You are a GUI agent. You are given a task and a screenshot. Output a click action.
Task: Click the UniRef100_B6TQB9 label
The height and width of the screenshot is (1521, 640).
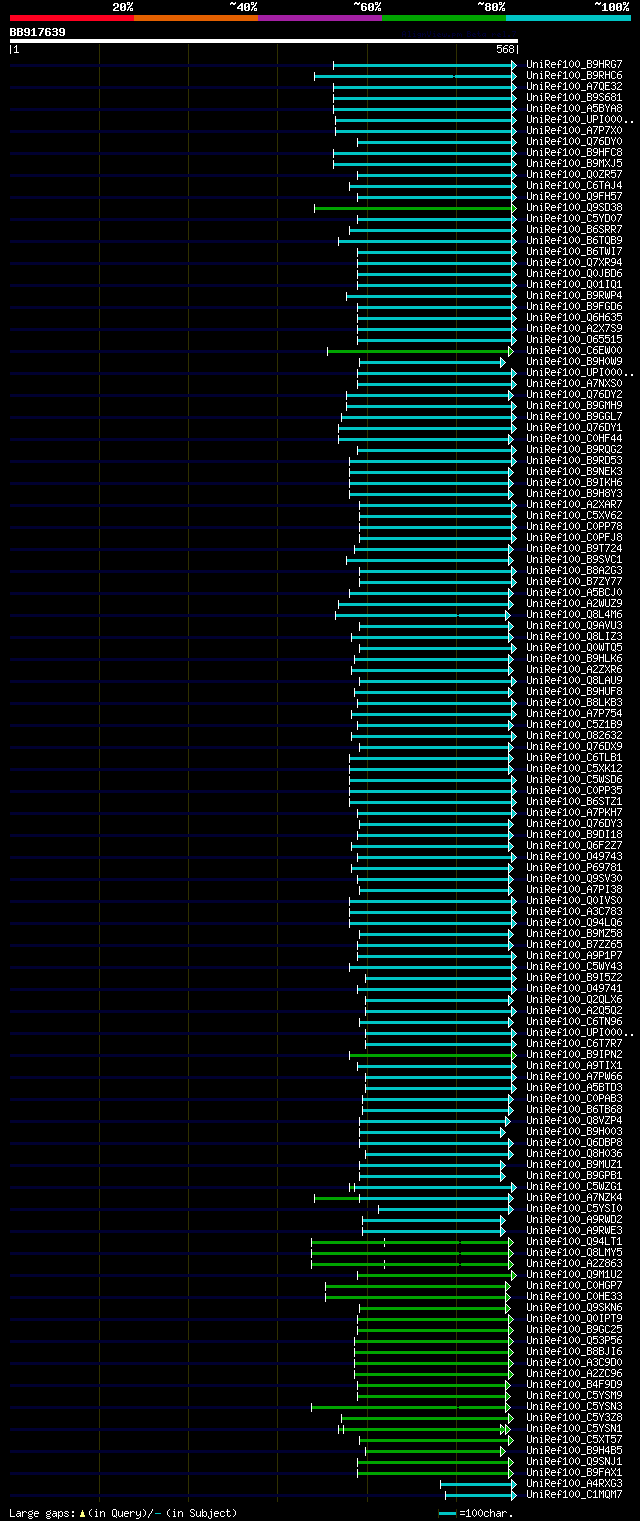click(x=573, y=240)
